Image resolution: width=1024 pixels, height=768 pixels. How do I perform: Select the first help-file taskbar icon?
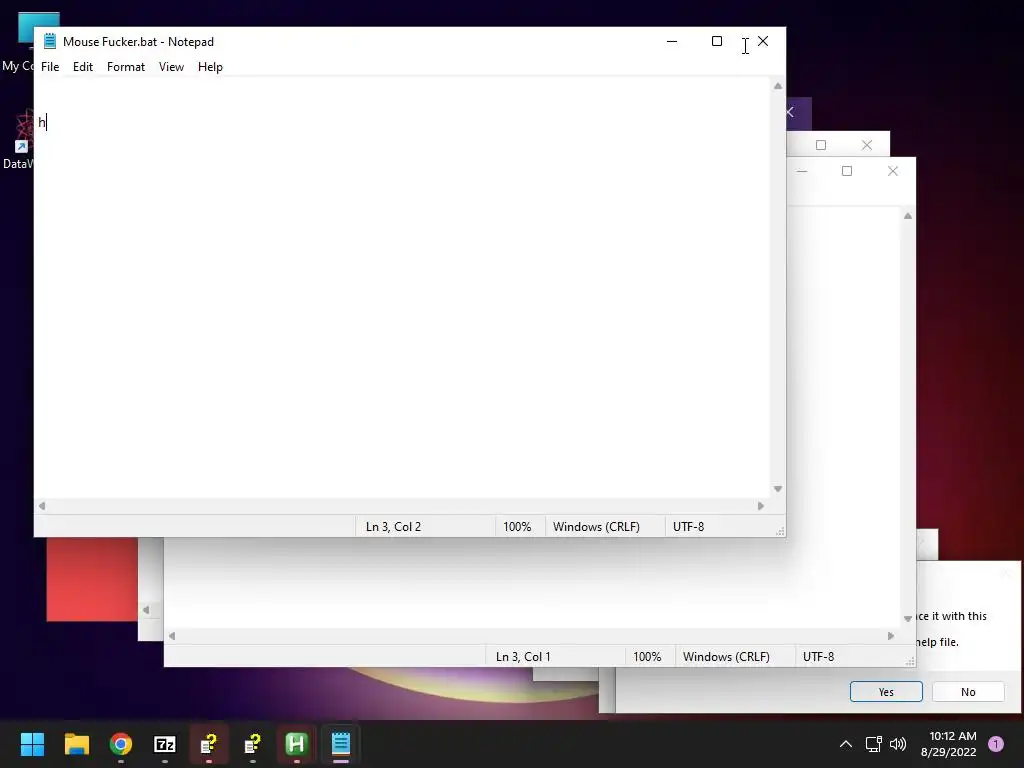pyautogui.click(x=209, y=744)
